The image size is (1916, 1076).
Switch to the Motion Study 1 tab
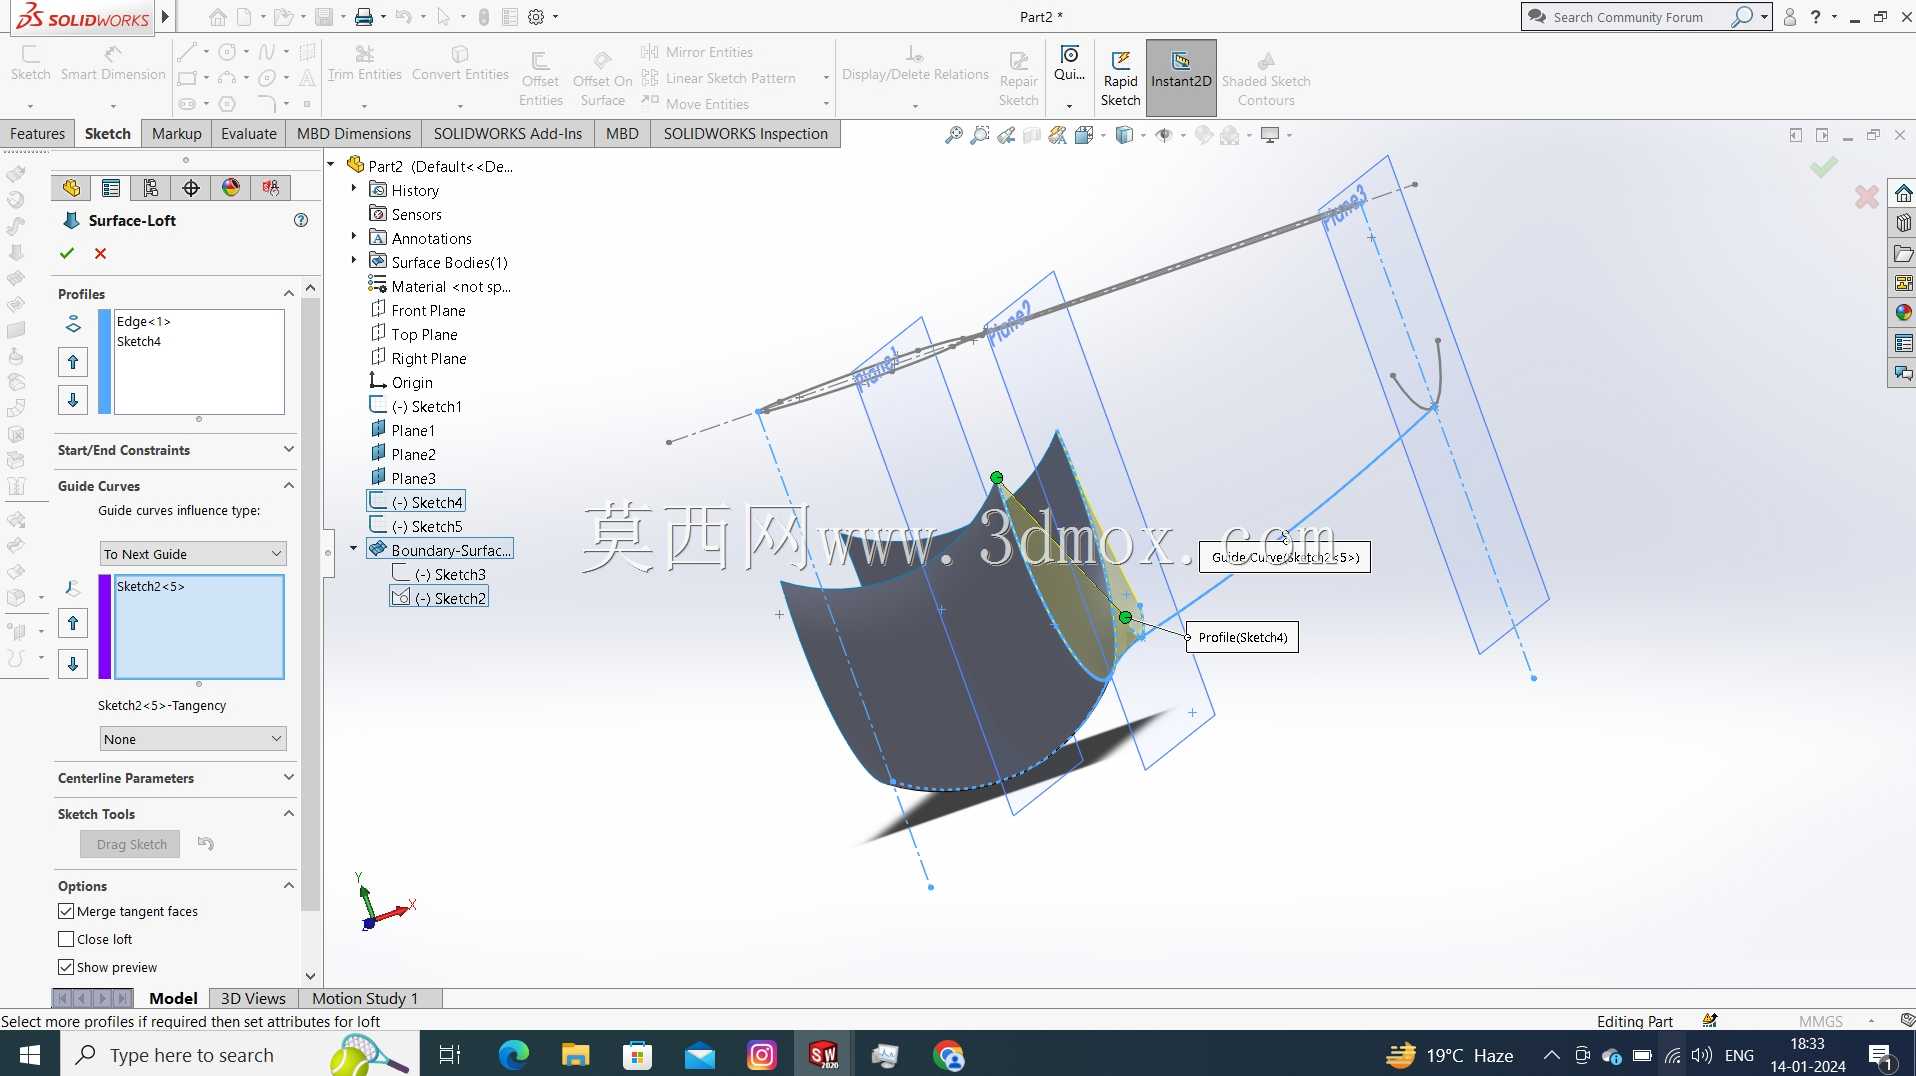point(365,998)
